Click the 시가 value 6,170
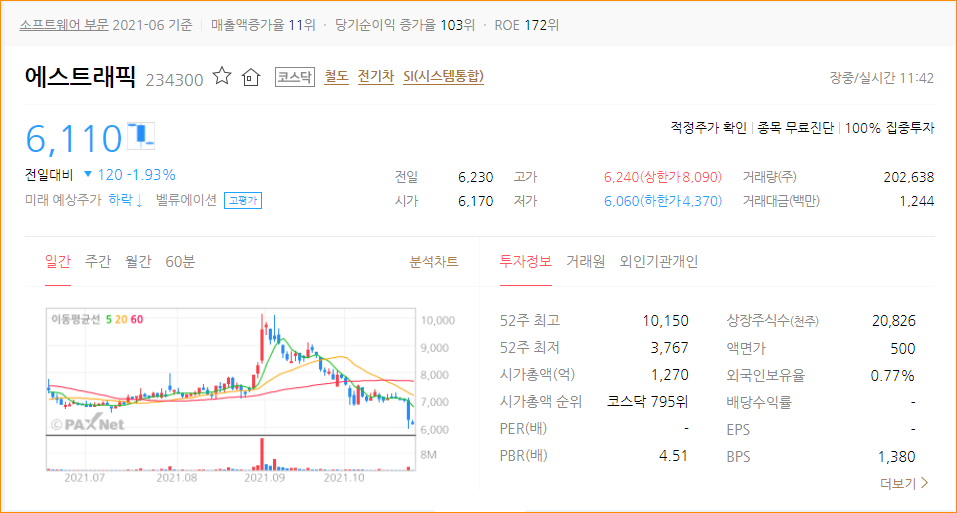This screenshot has width=957, height=513. [475, 201]
